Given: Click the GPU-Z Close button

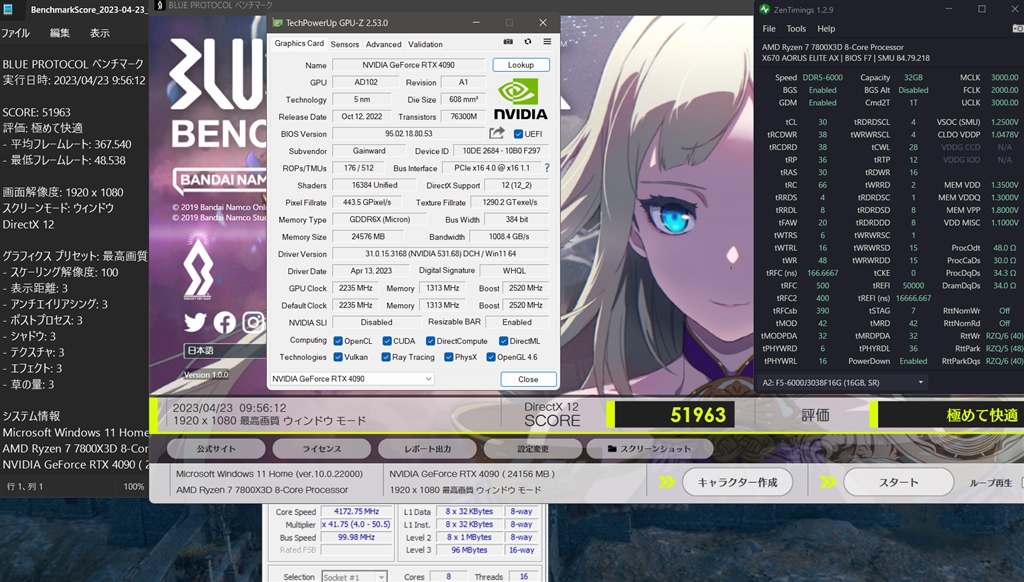Looking at the screenshot, I should tap(528, 379).
